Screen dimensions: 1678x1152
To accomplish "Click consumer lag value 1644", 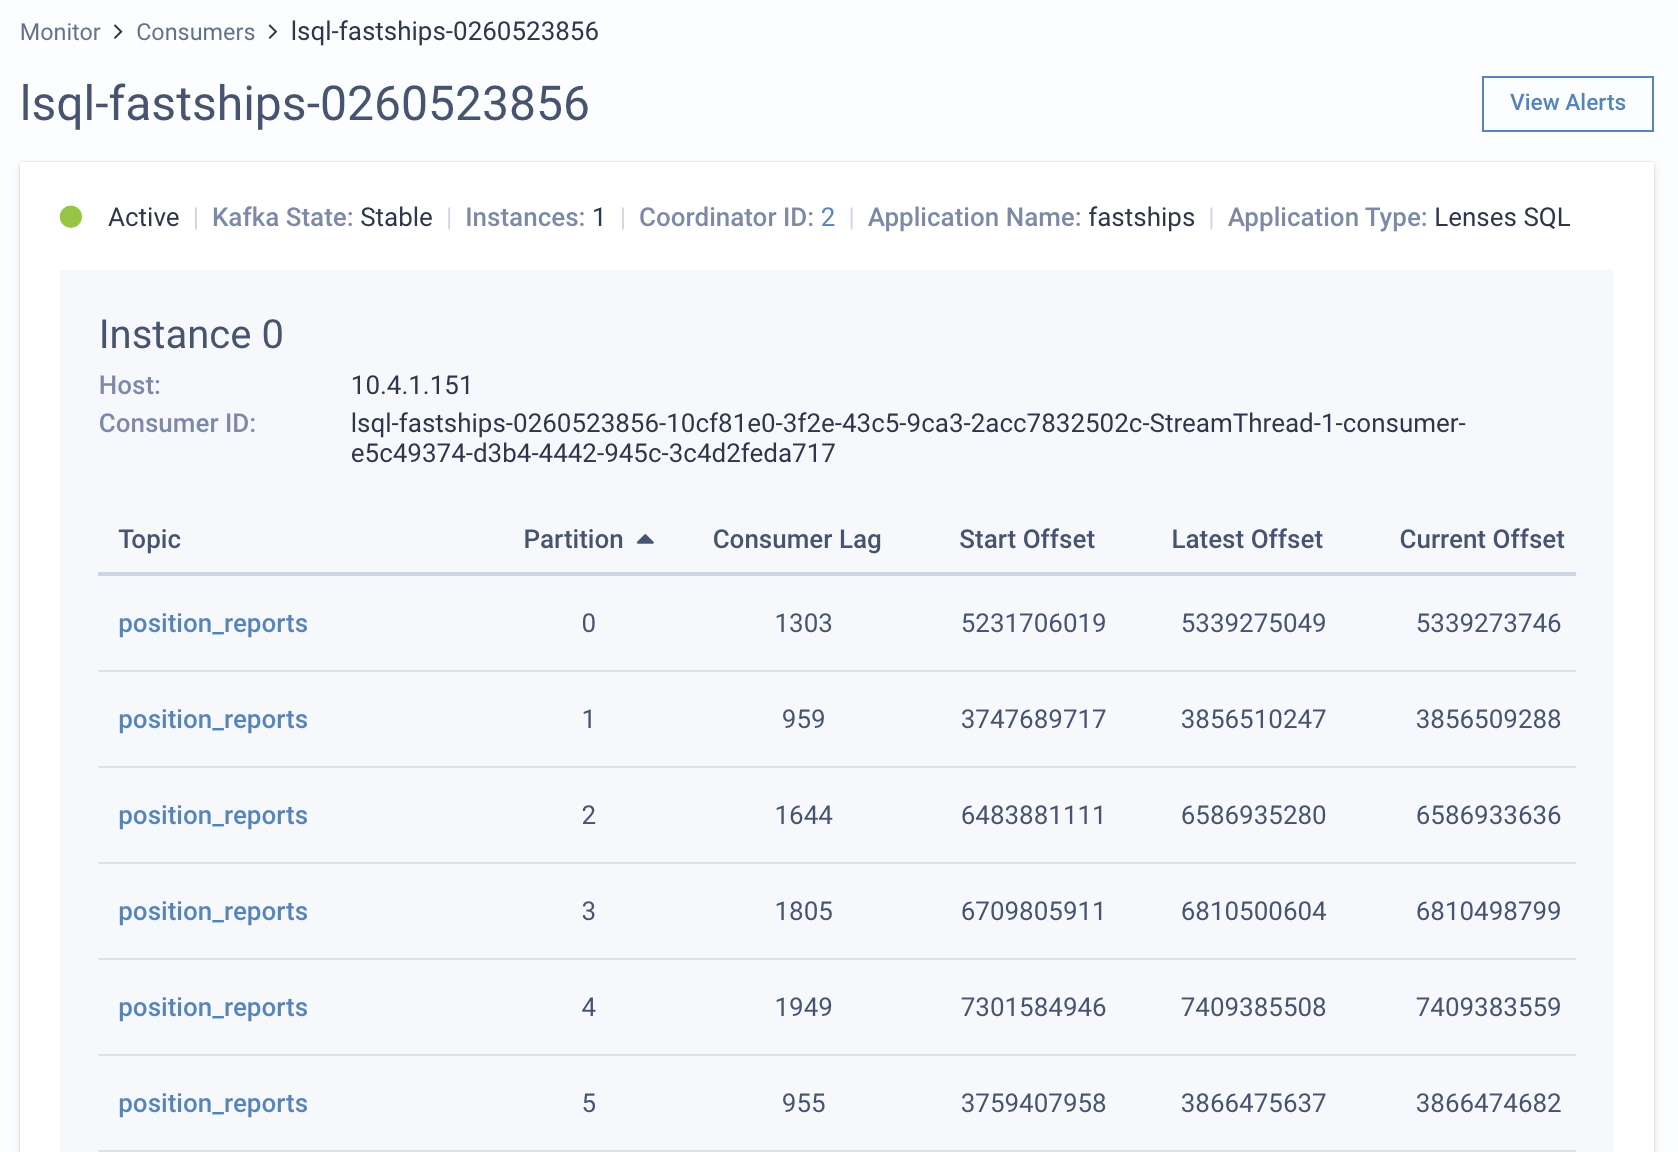I will pos(803,815).
